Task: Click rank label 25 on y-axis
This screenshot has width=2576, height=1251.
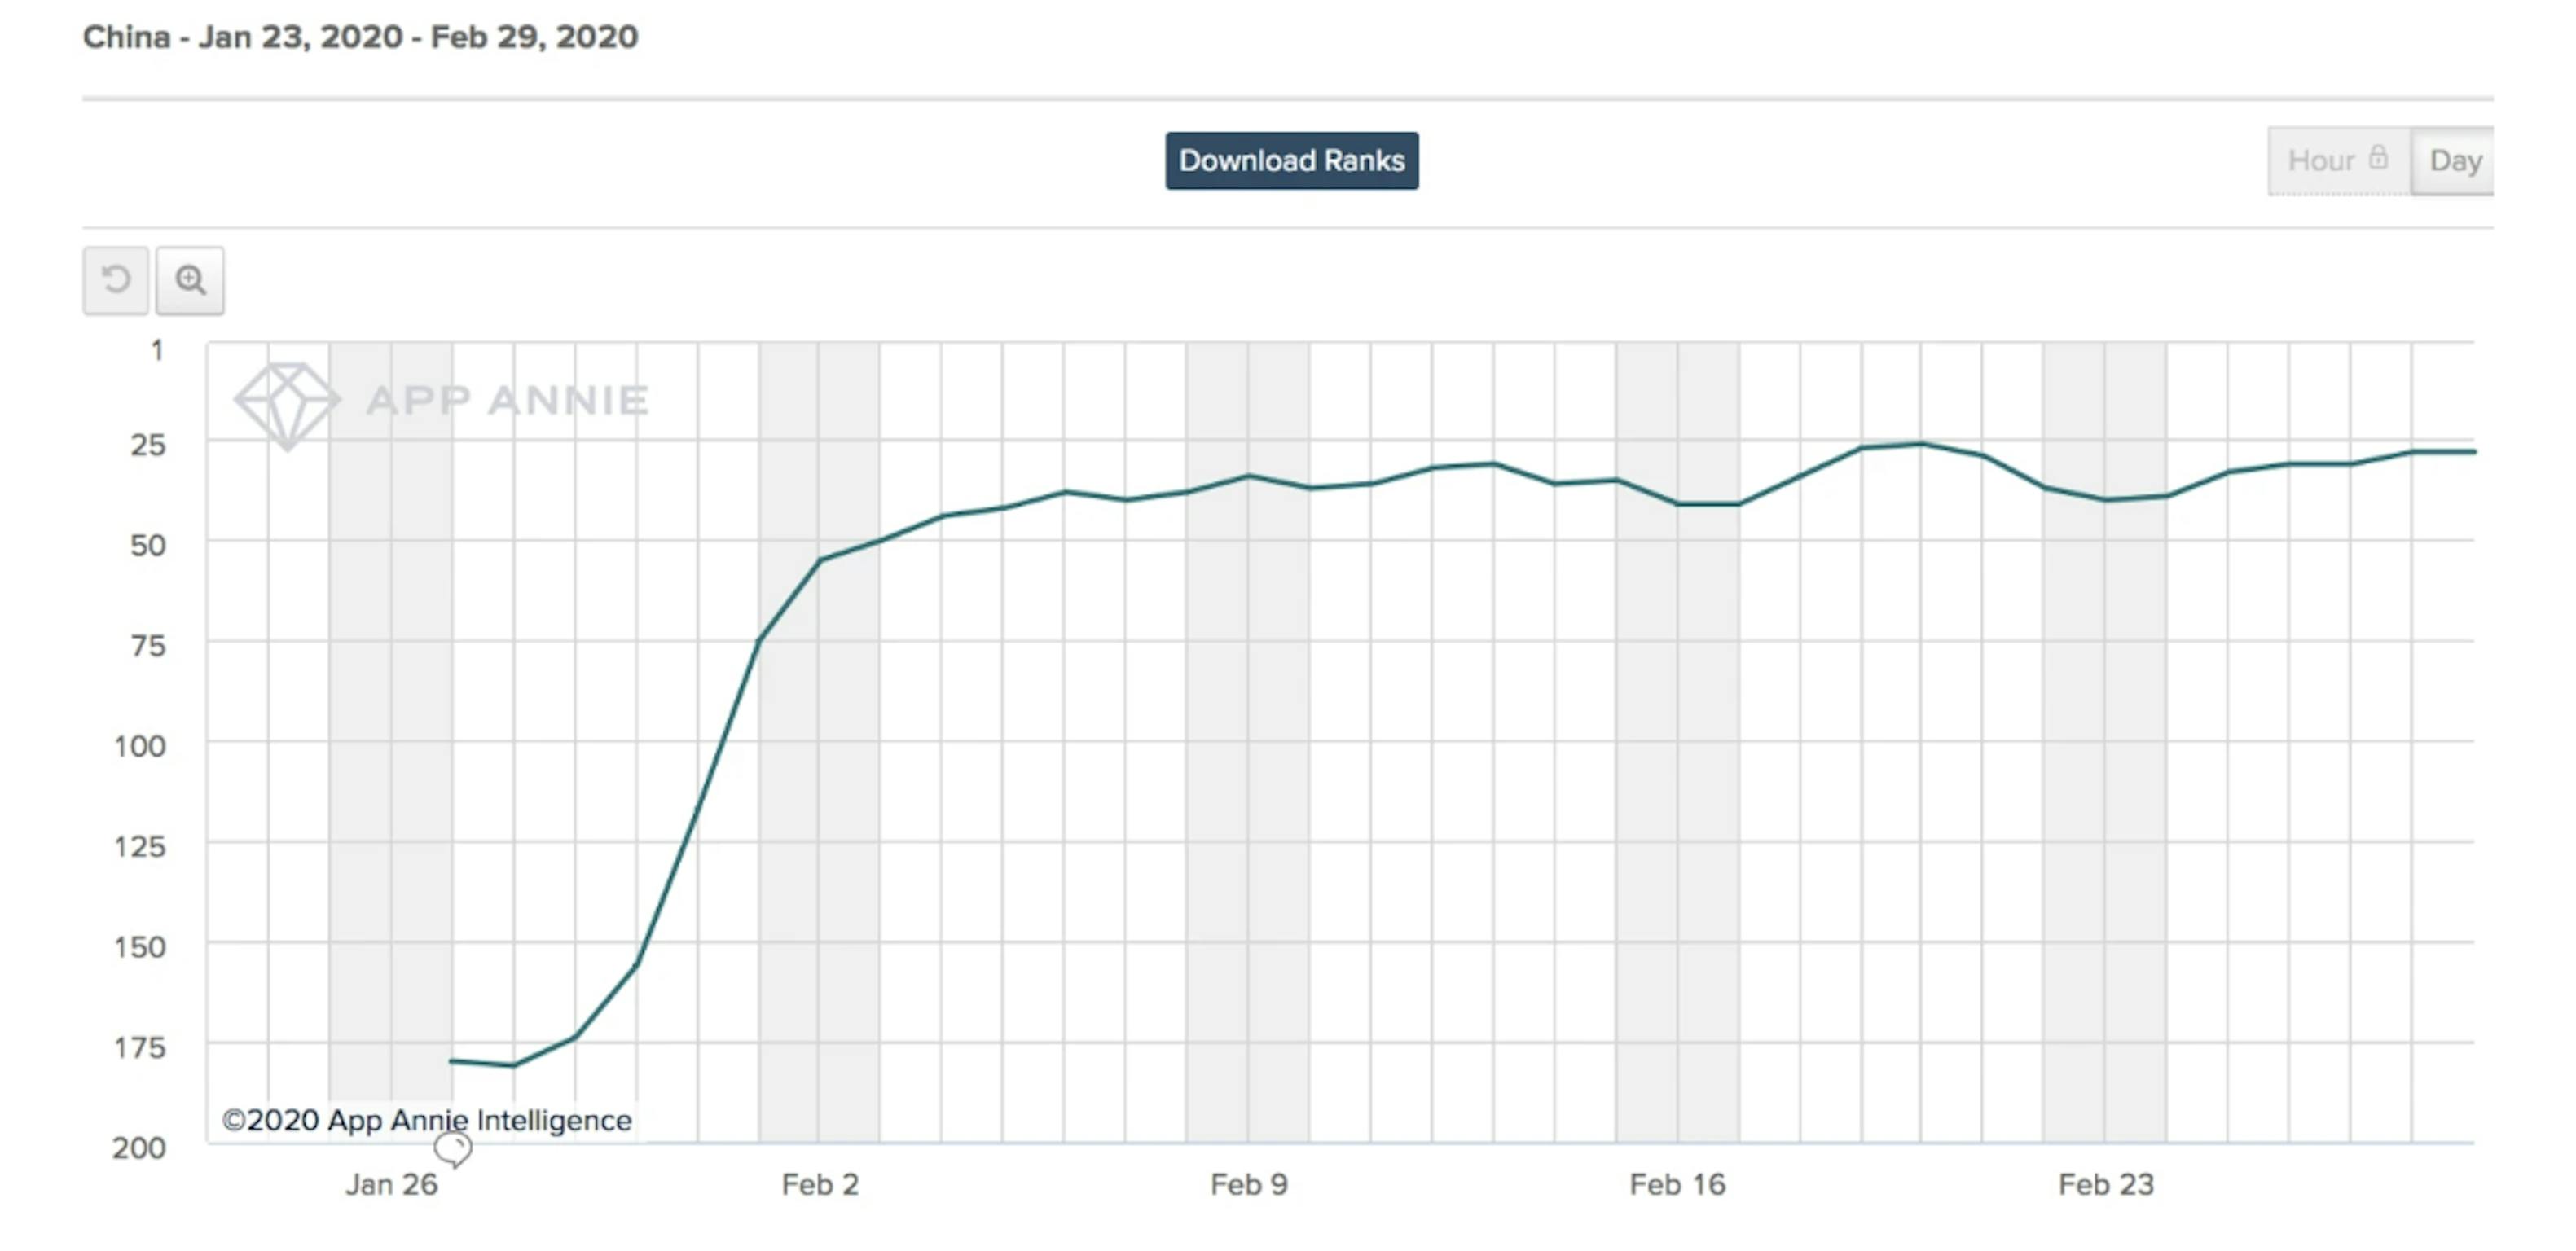Action: click(148, 445)
